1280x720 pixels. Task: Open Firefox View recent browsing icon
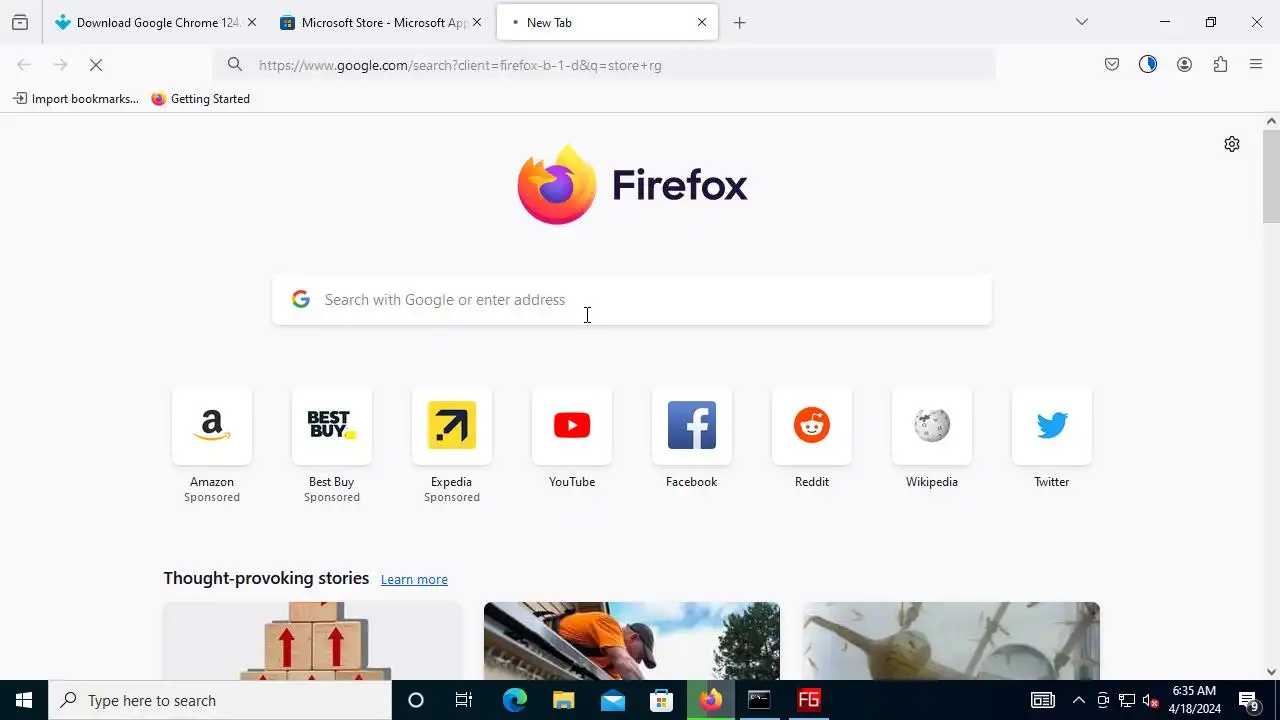click(20, 22)
